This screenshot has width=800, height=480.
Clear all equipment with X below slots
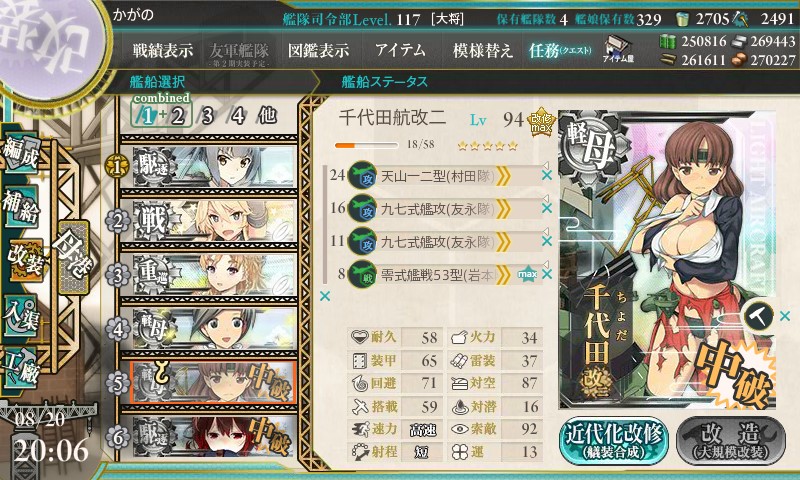(x=324, y=296)
